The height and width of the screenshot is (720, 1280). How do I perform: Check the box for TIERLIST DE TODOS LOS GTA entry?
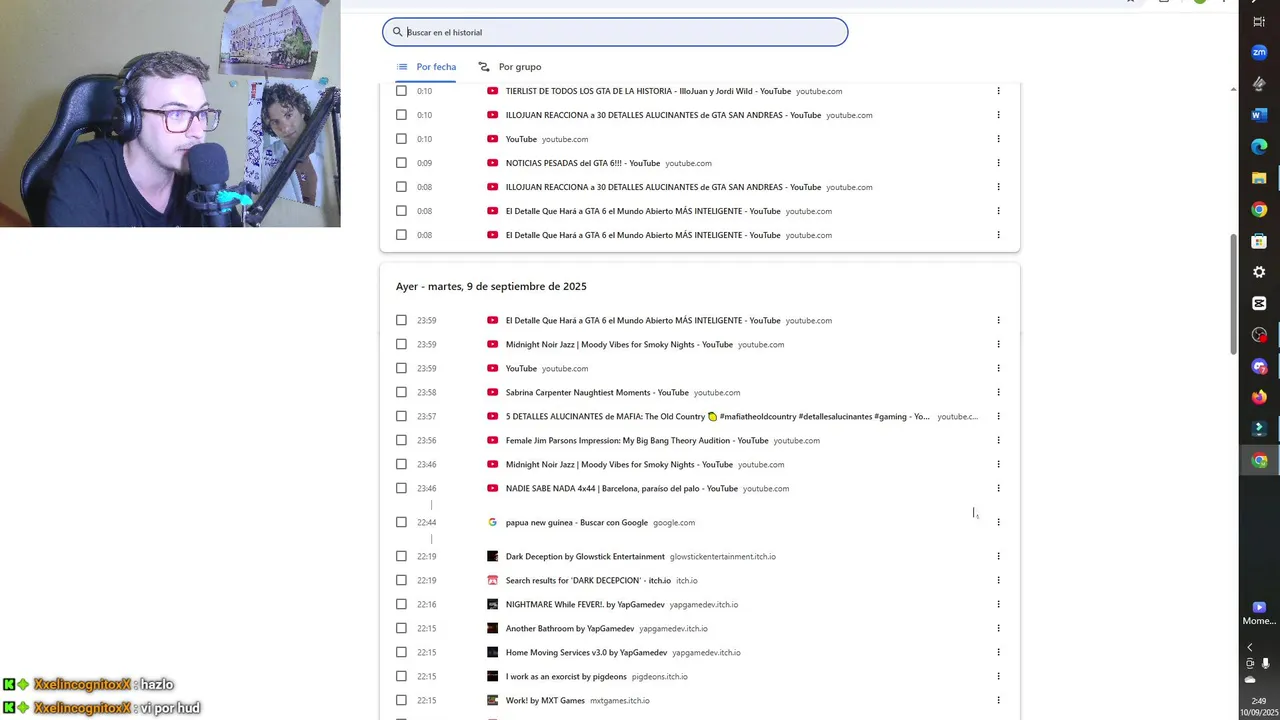[401, 91]
